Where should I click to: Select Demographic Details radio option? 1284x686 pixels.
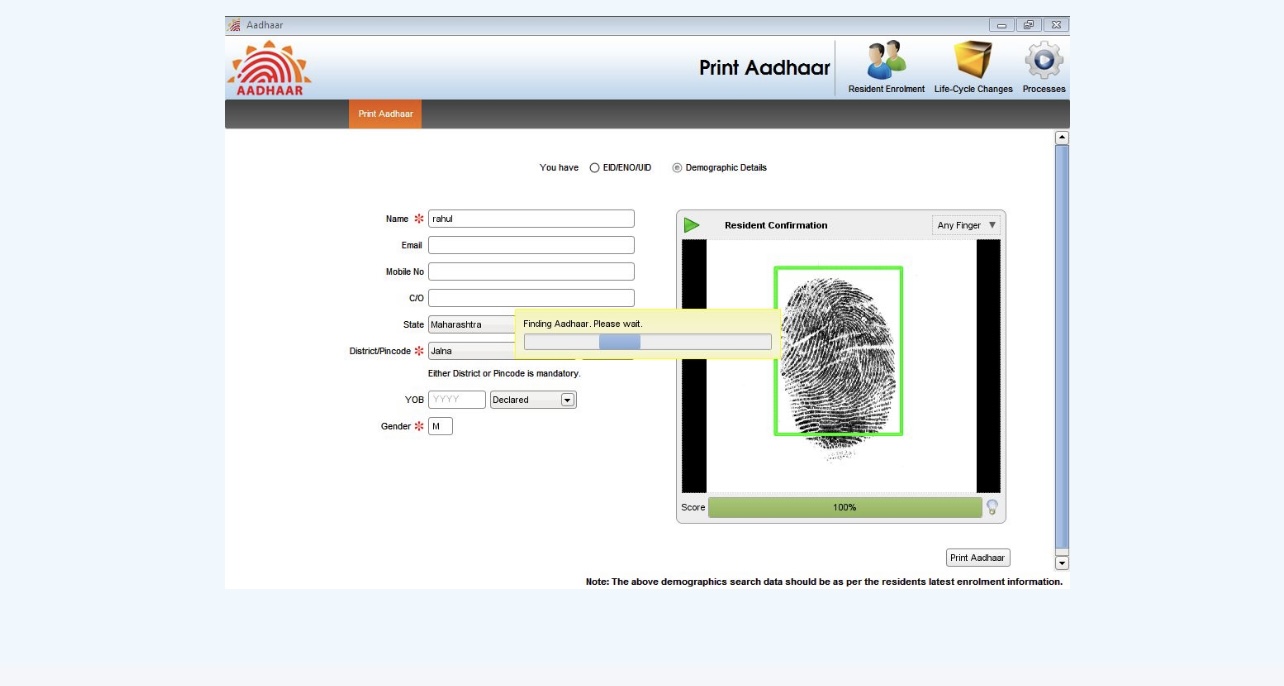[677, 168]
